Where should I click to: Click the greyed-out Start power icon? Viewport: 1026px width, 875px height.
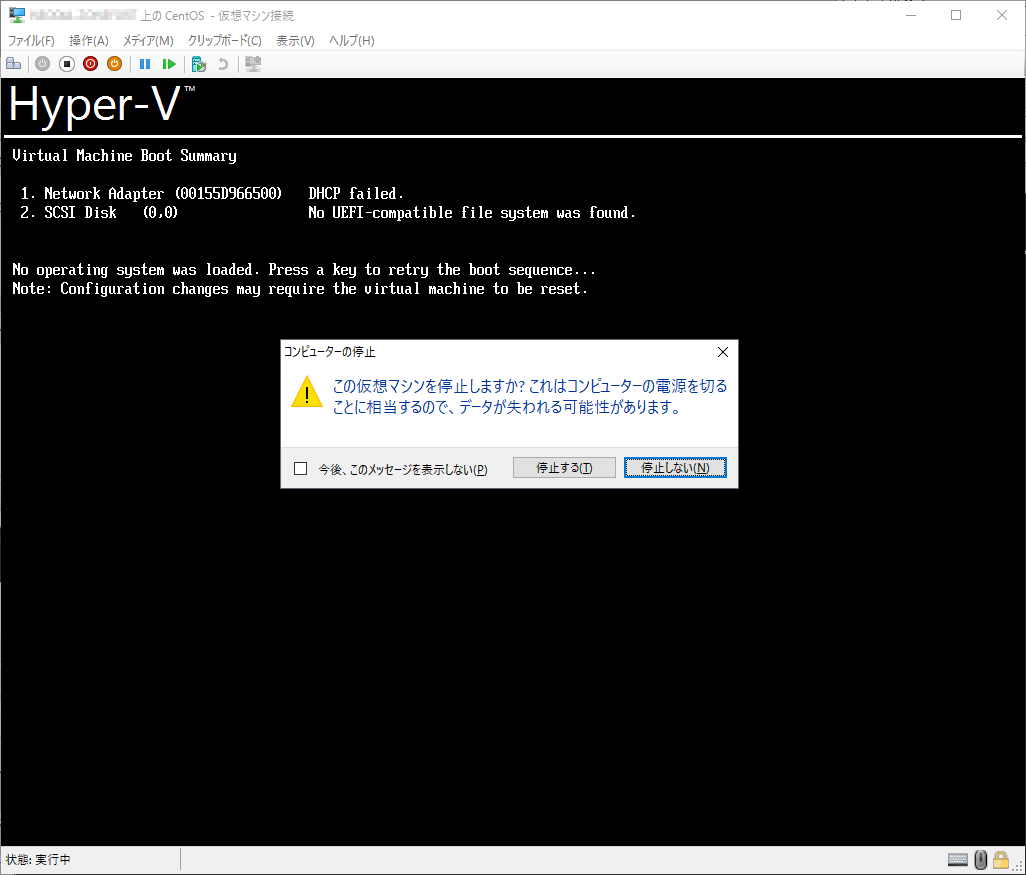[43, 64]
